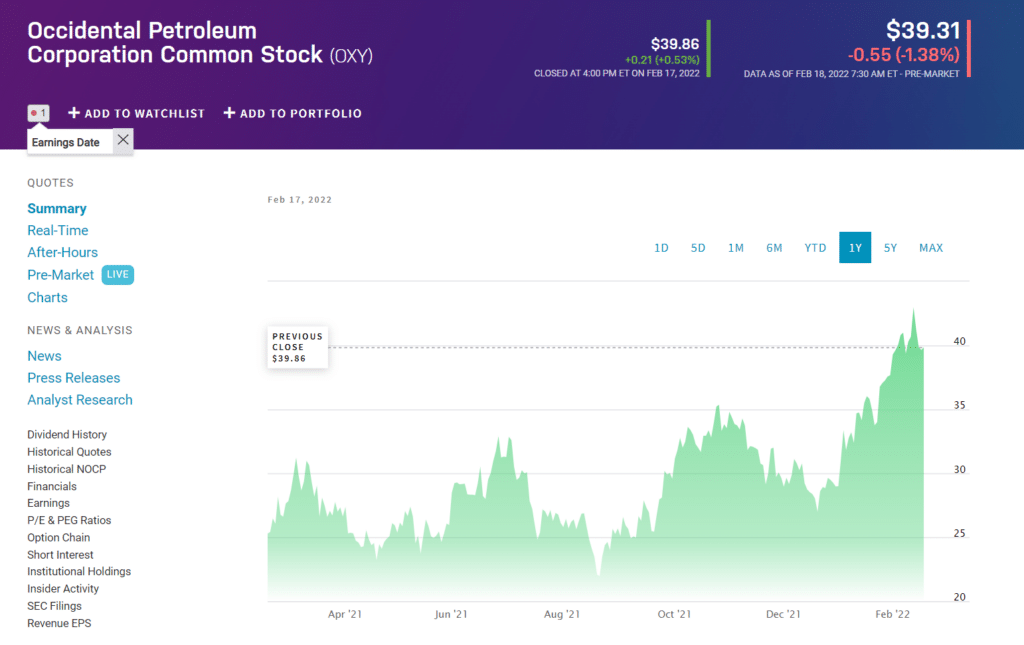
Task: Open the Real-Time quotes link
Action: [57, 230]
